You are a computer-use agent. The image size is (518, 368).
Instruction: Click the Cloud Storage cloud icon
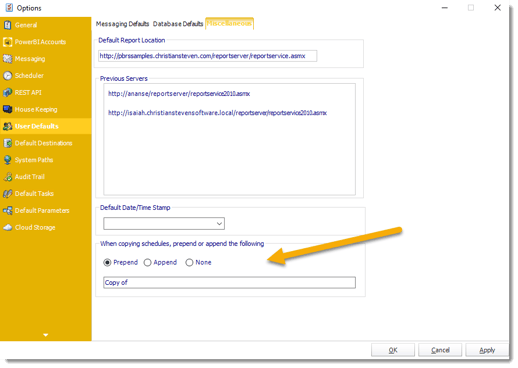pyautogui.click(x=7, y=227)
